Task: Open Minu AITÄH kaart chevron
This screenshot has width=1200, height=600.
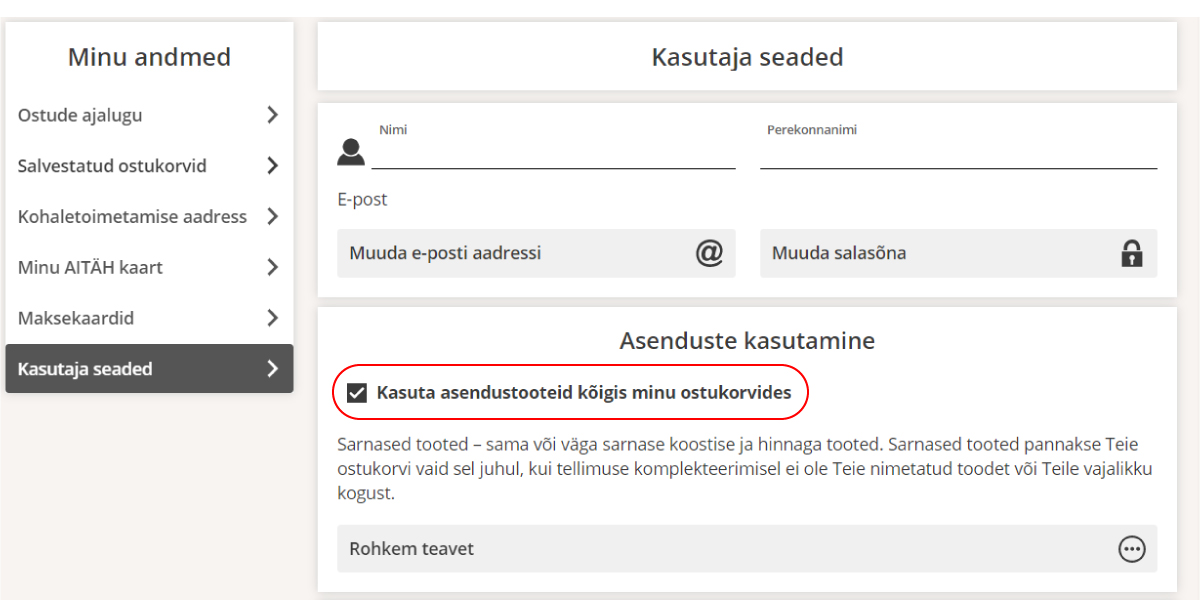Action: coord(272,267)
